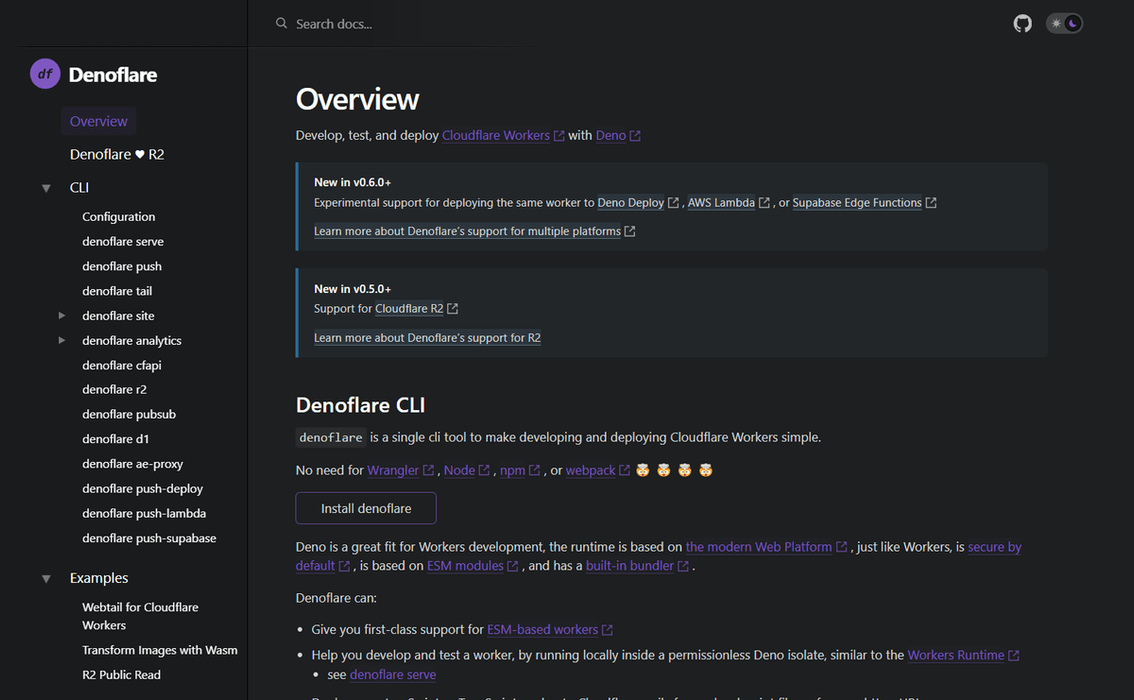Image resolution: width=1134 pixels, height=700 pixels.
Task: Click external-link icon after modern Web Platform
Action: pyautogui.click(x=842, y=547)
